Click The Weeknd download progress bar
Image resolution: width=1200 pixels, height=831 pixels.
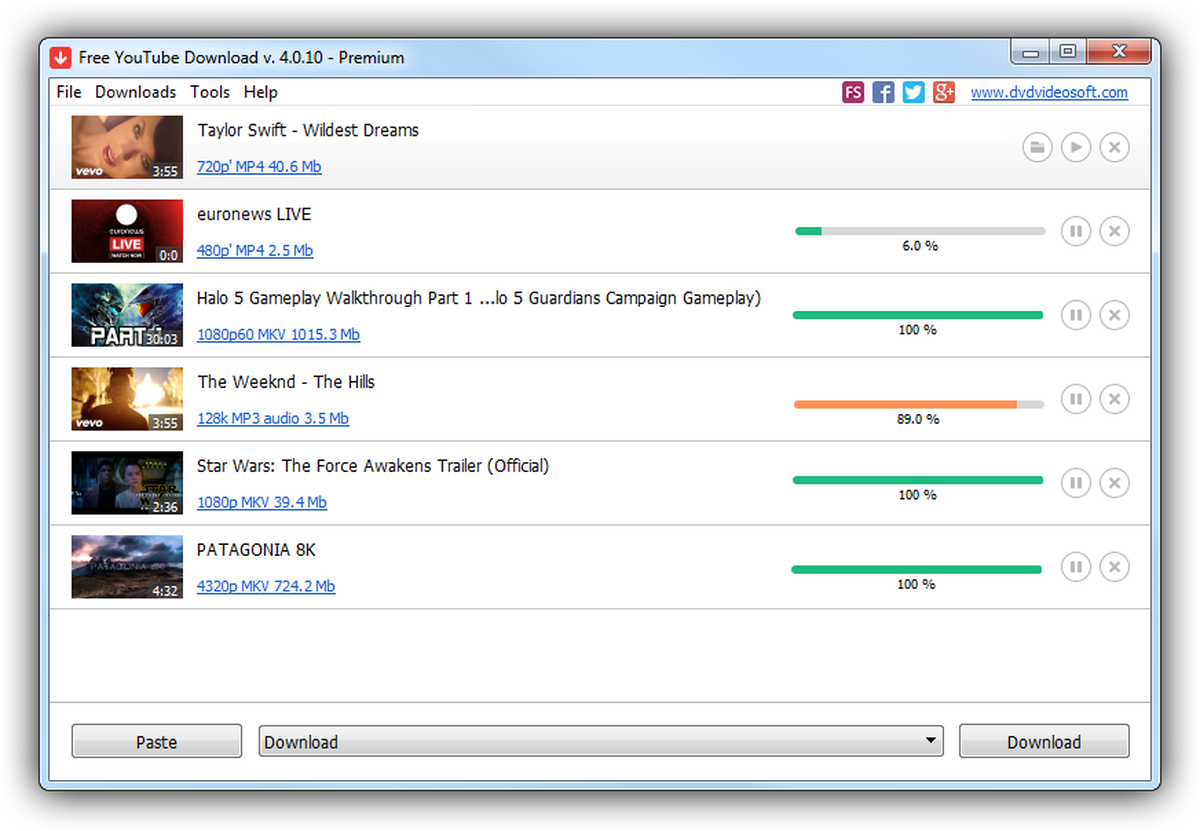[918, 404]
